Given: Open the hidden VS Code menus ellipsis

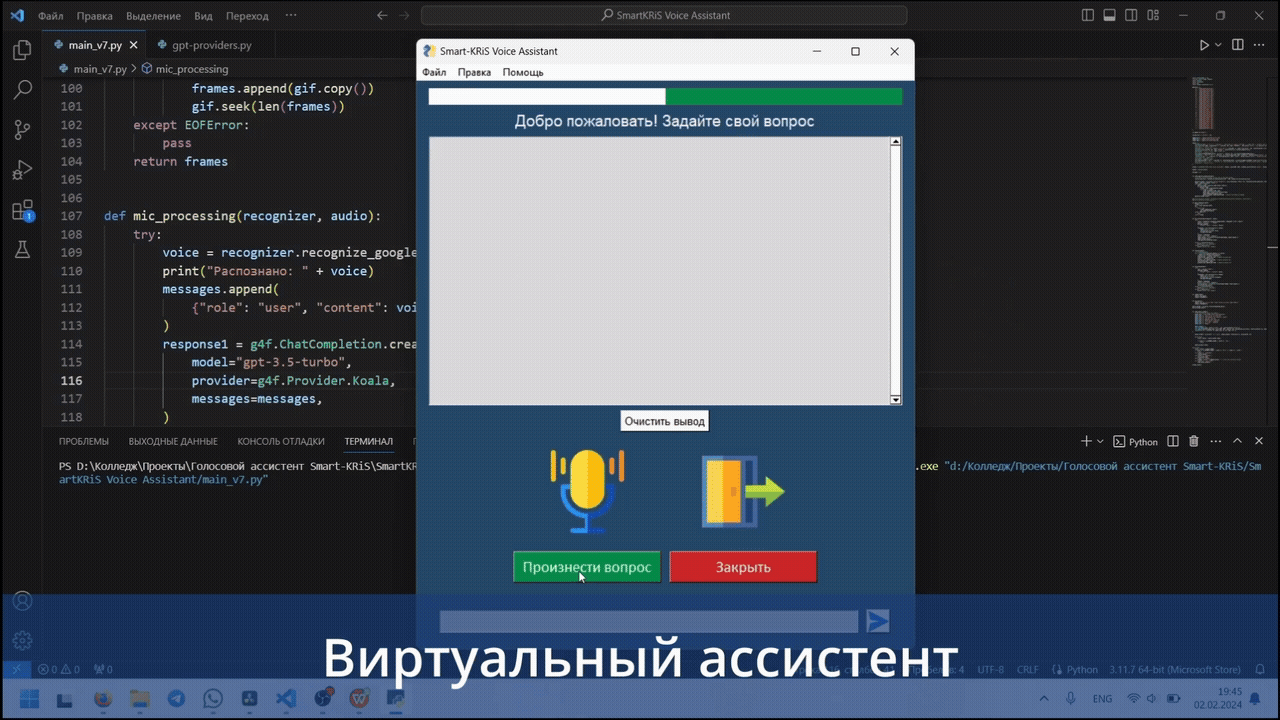Looking at the screenshot, I should point(291,15).
